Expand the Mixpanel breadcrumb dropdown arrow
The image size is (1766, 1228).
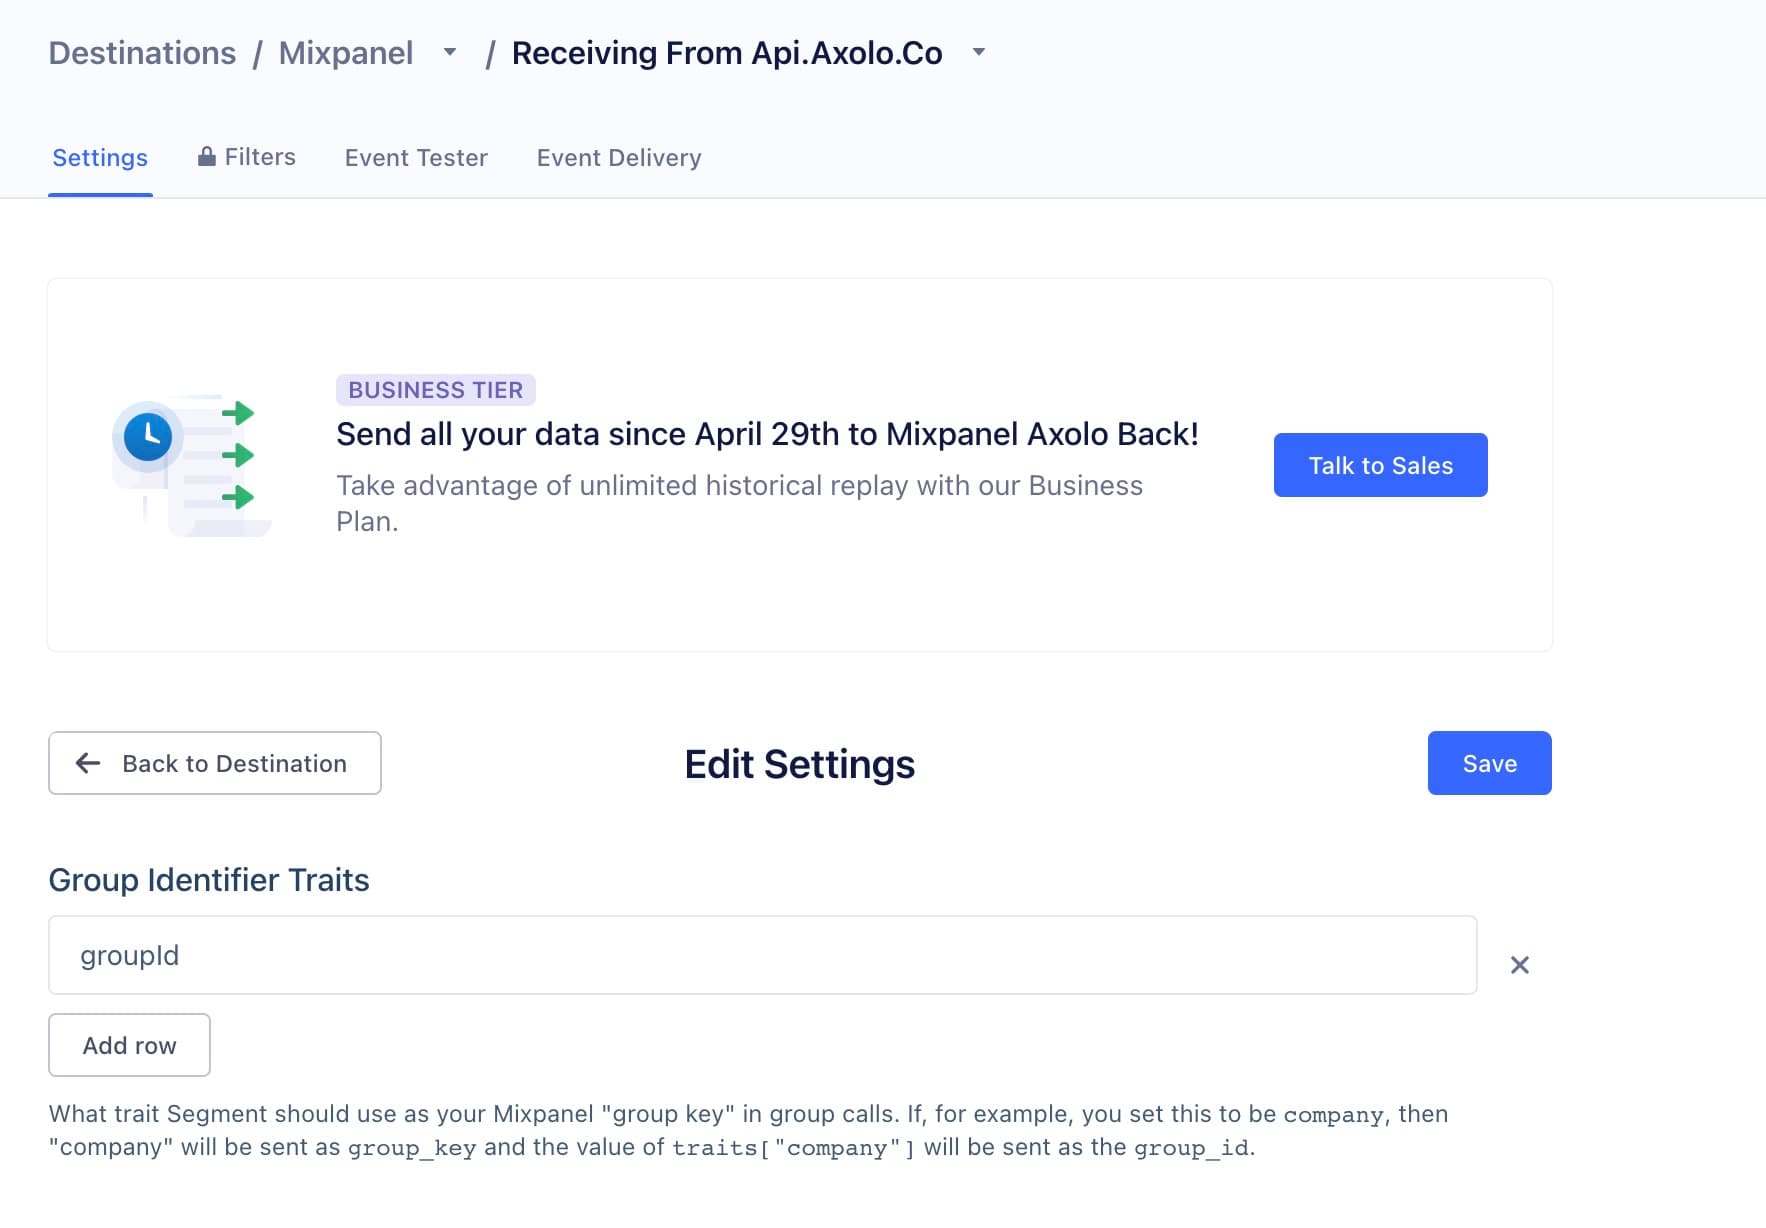[450, 52]
